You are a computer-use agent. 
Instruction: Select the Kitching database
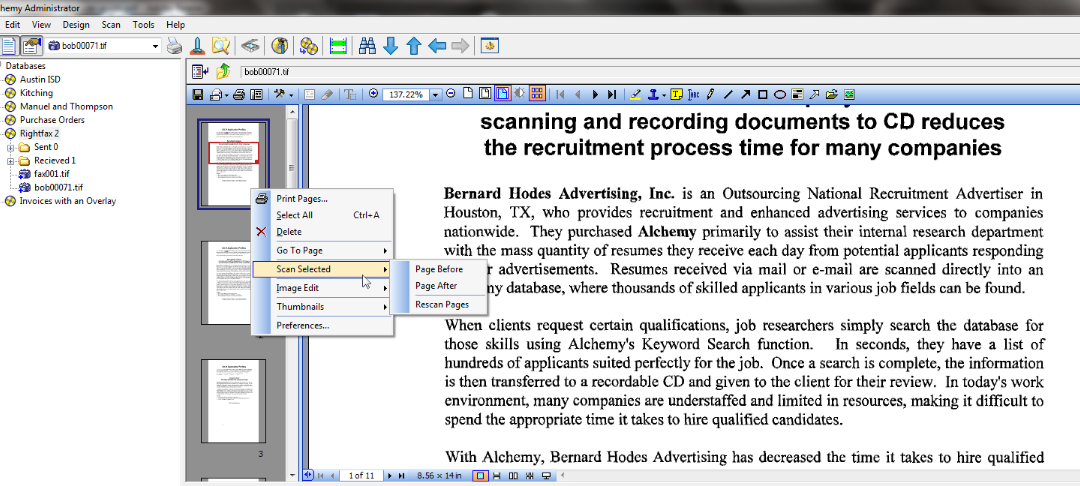pyautogui.click(x=36, y=93)
